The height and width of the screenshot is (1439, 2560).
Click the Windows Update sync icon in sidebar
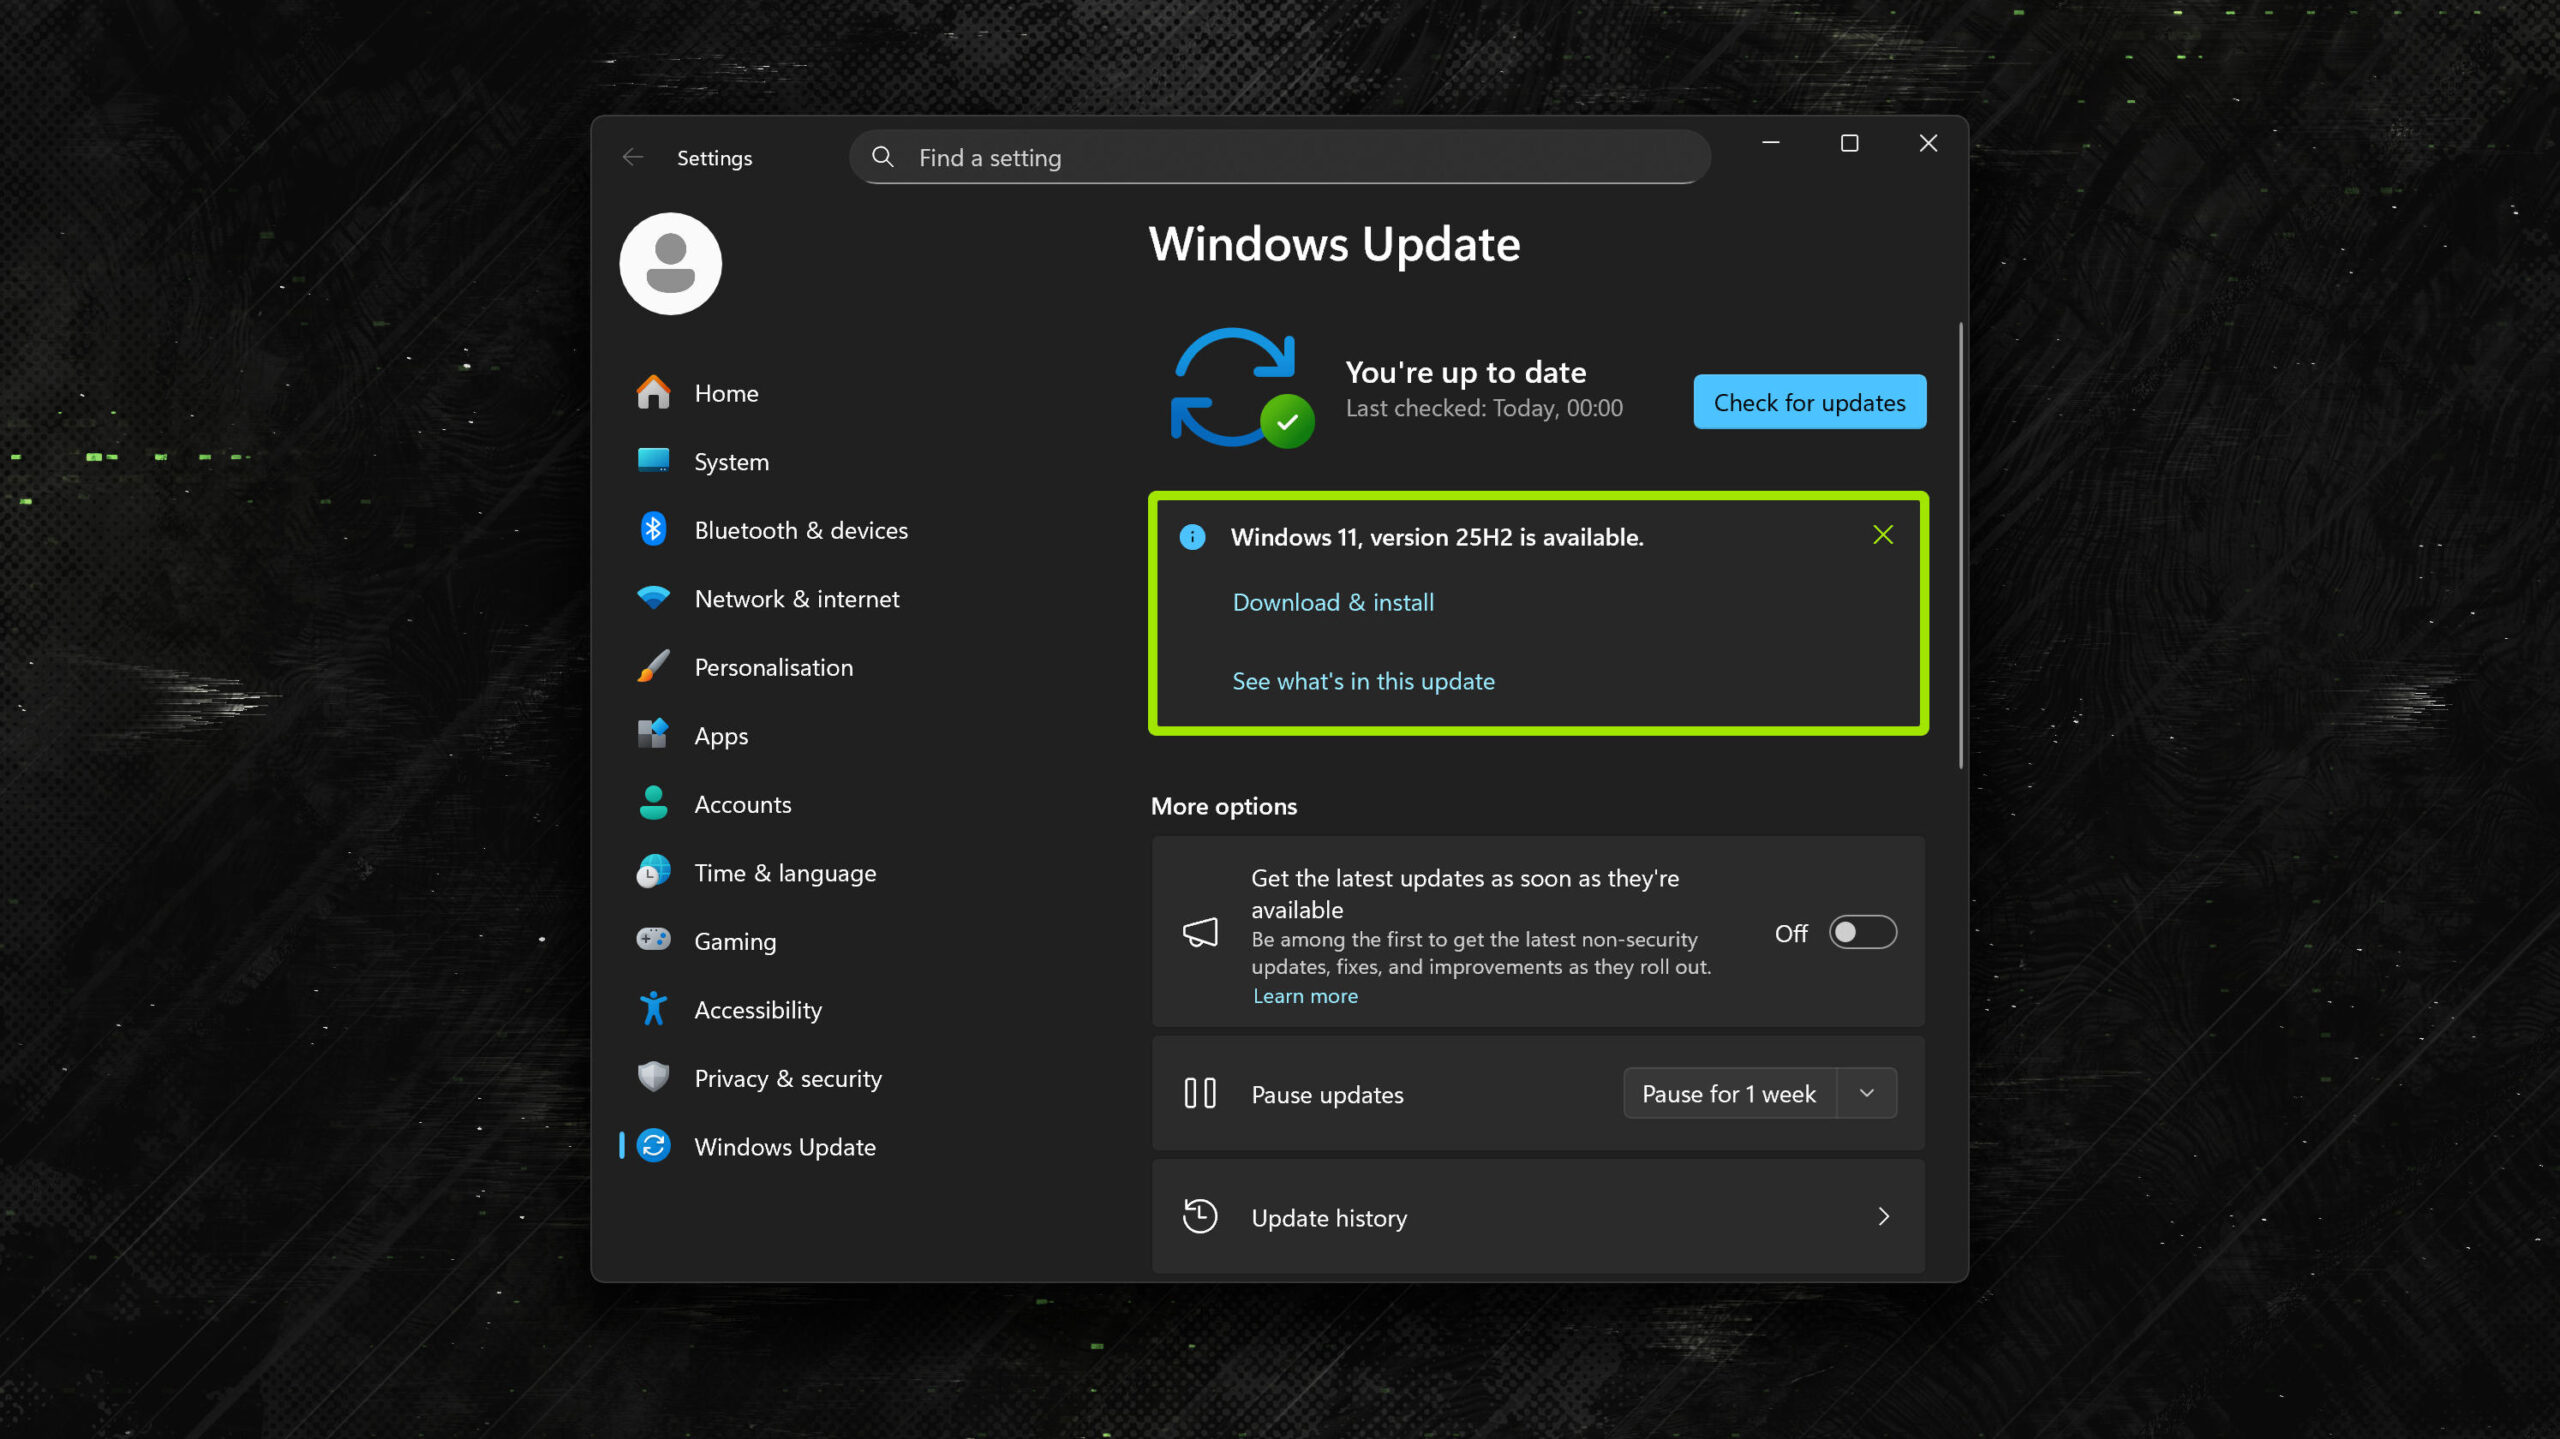653,1146
